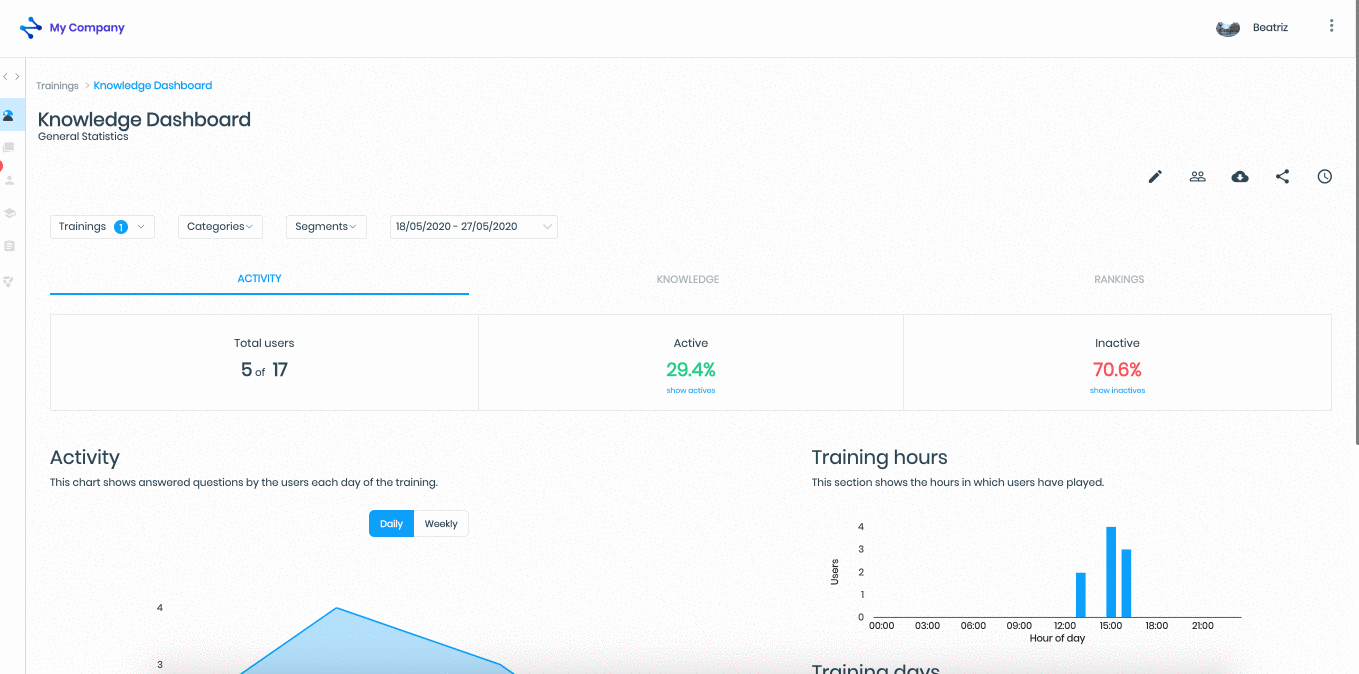
Task: Open the RANKINGS tab
Action: (1119, 280)
